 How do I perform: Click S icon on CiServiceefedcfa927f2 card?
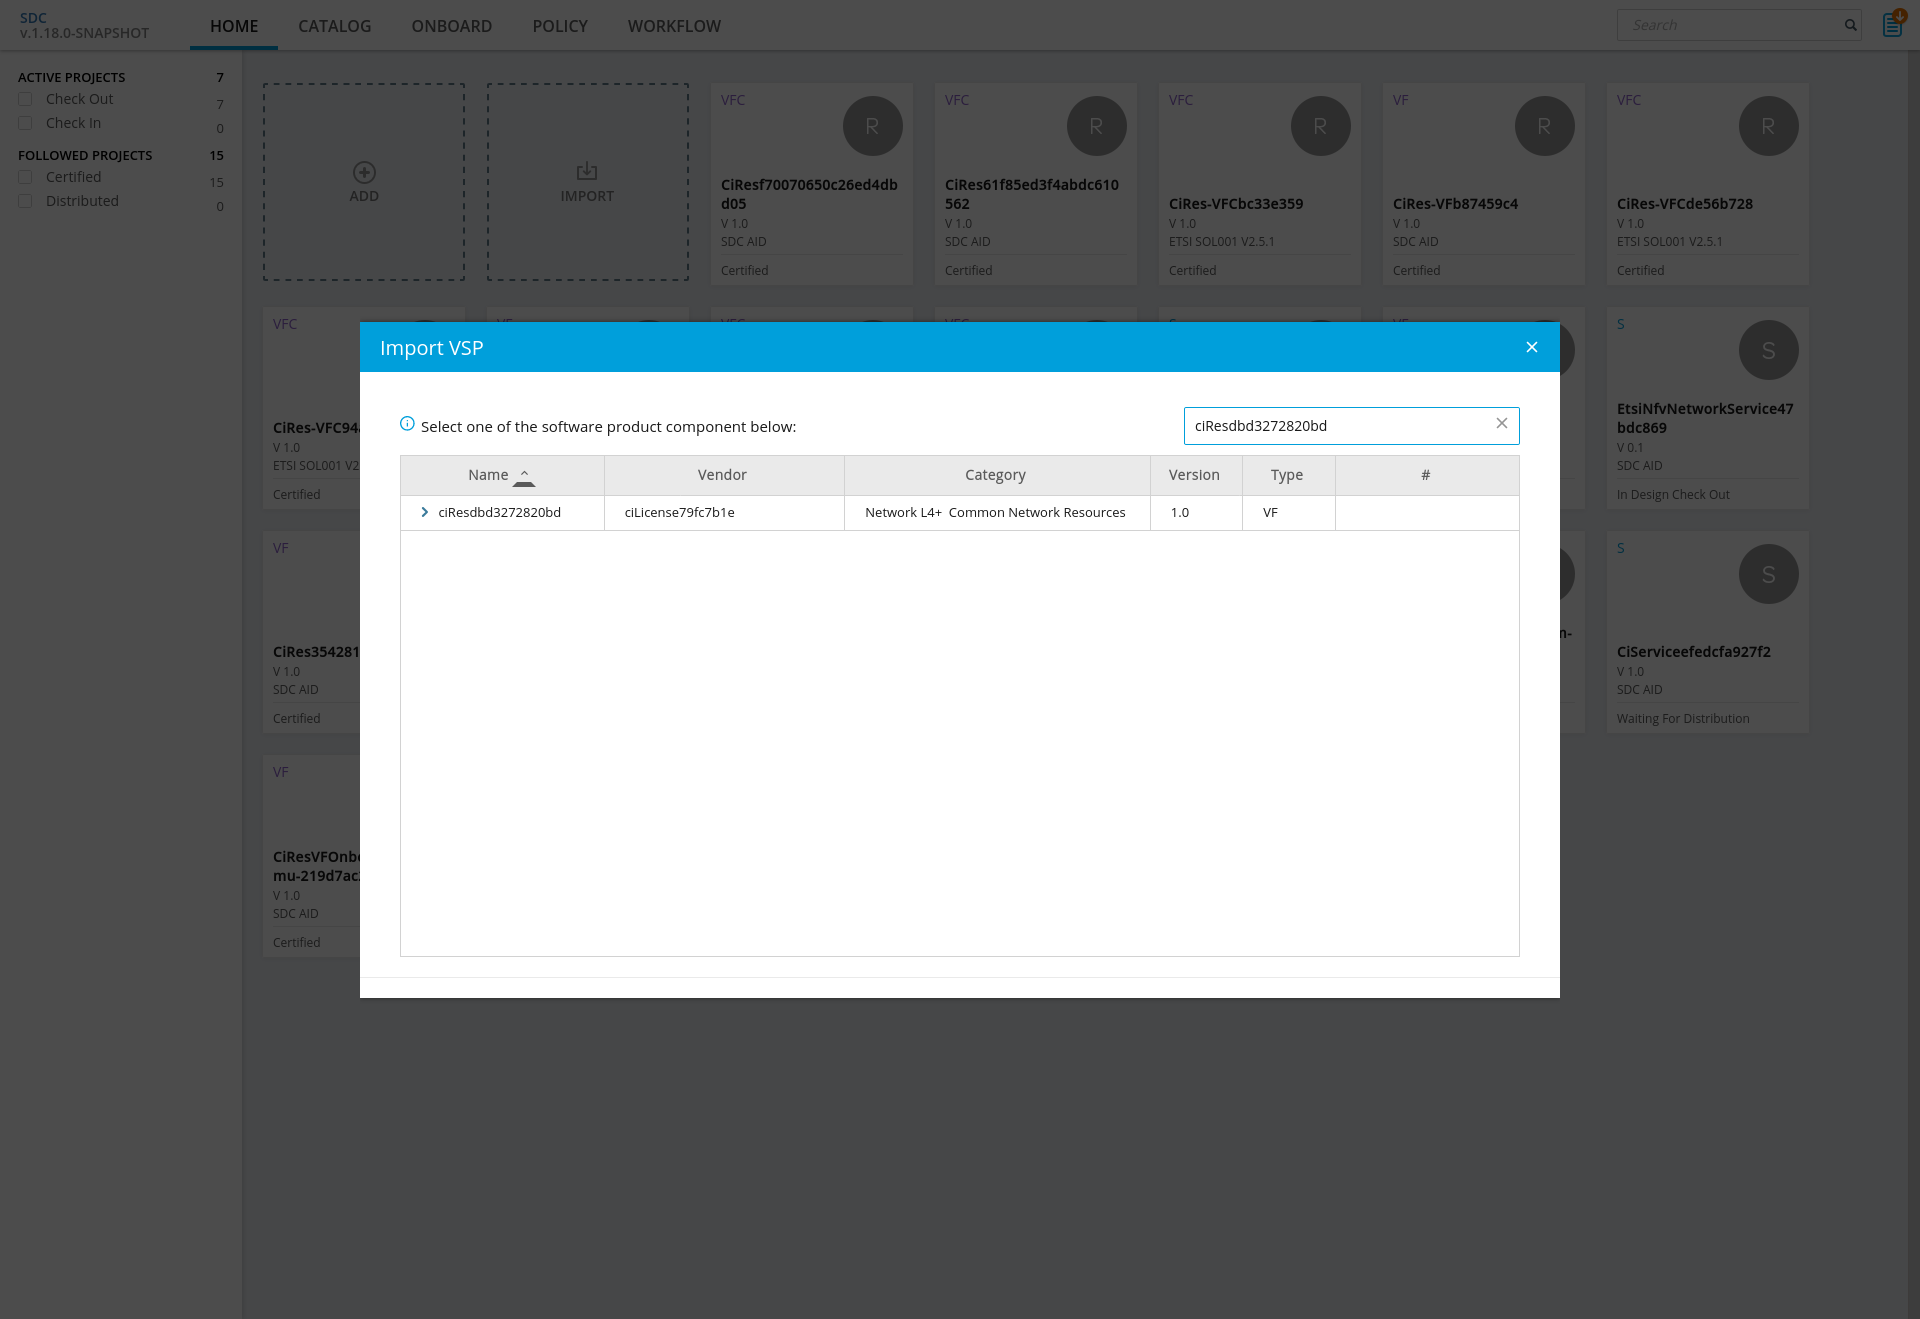coord(1768,574)
